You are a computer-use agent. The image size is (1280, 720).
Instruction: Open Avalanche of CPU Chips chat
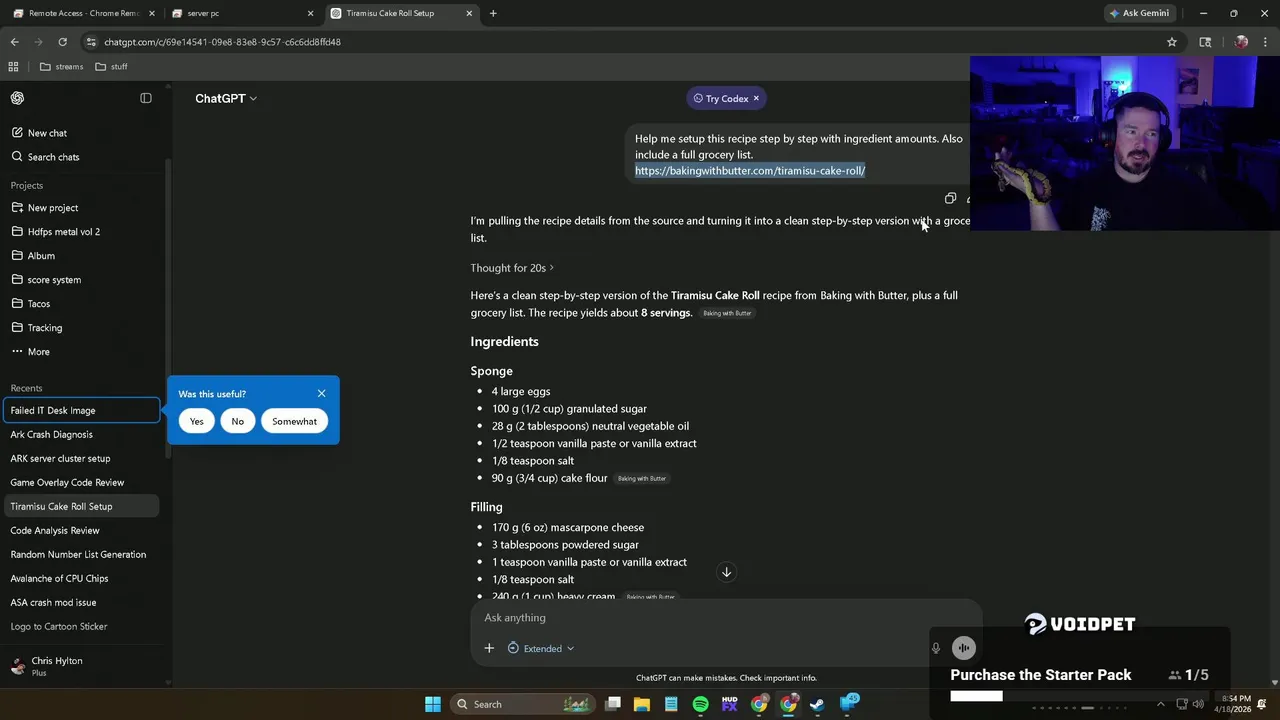click(81, 578)
